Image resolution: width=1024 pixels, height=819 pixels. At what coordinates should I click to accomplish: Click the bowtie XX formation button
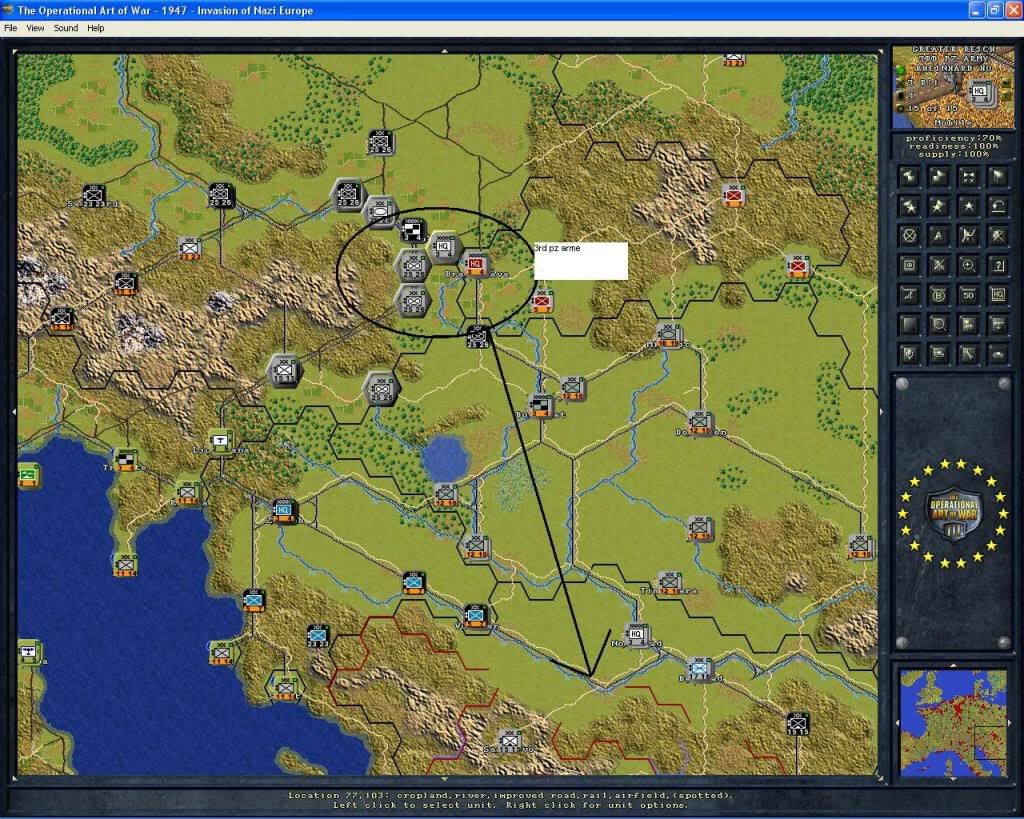coord(968,176)
